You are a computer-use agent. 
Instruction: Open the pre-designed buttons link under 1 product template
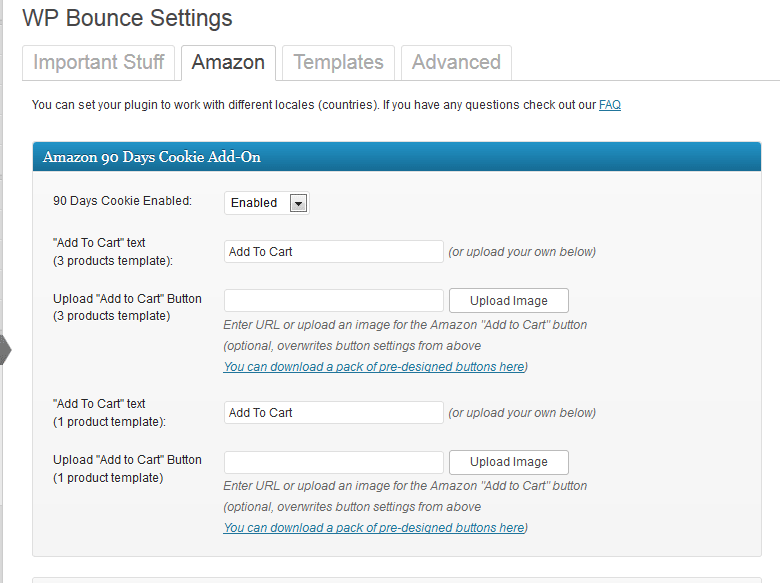tap(374, 528)
